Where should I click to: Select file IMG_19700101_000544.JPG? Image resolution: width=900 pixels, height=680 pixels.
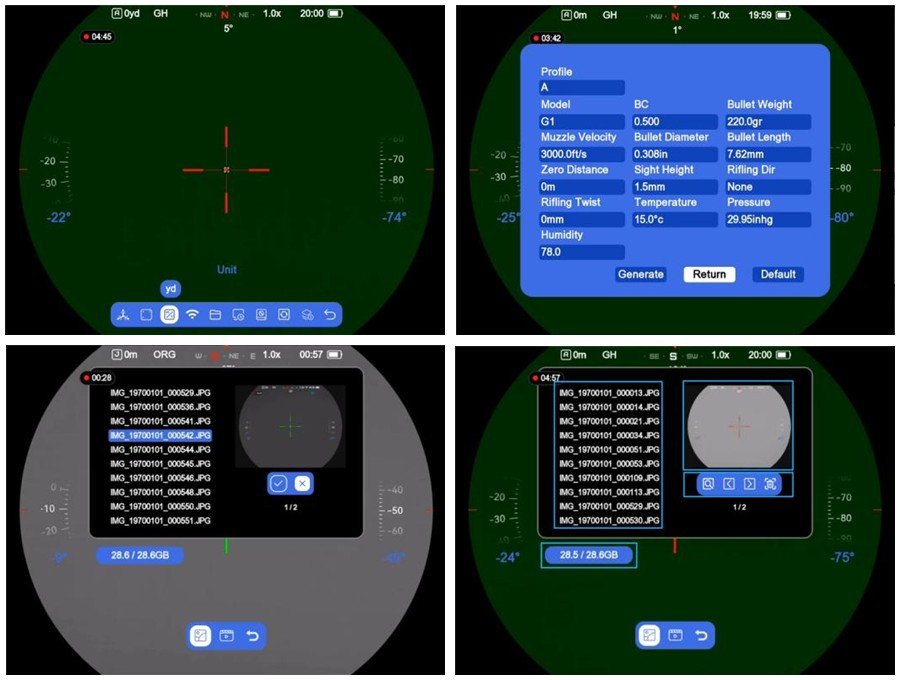tap(160, 450)
